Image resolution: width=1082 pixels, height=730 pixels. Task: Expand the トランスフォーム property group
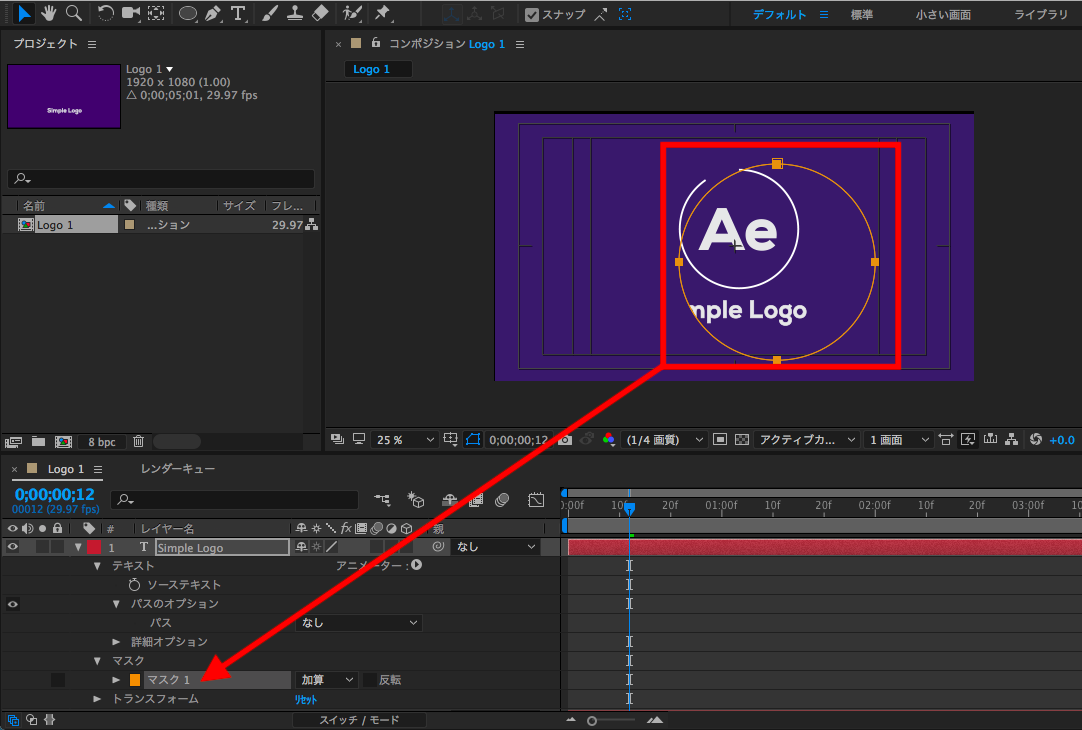[x=97, y=699]
